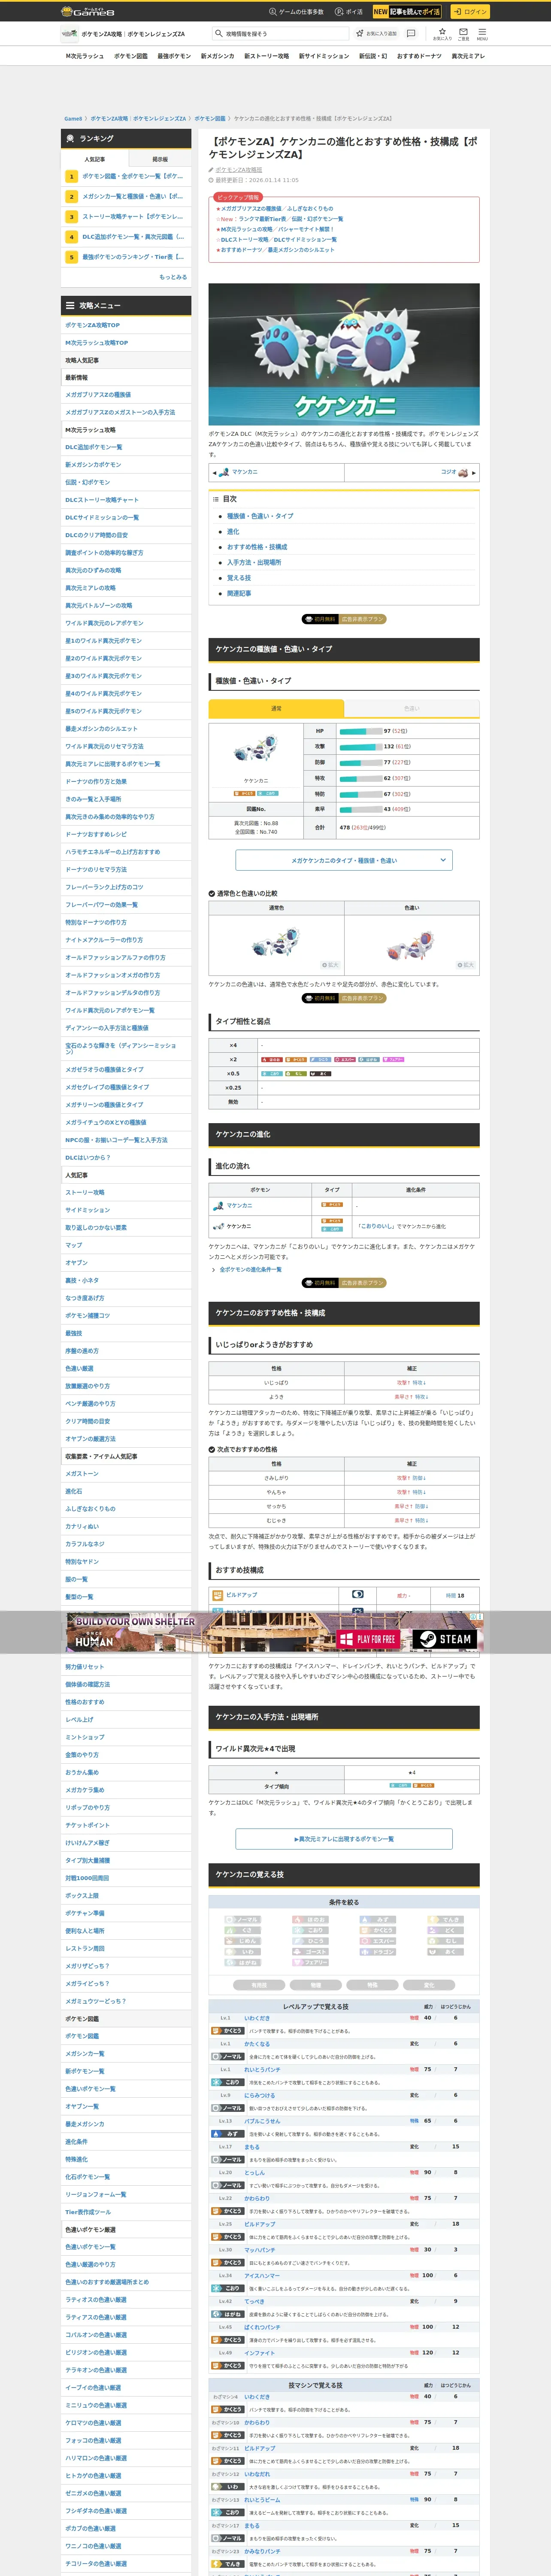Open 異次元ミアレに出現するポケモン一覧 link button
The width and height of the screenshot is (551, 2576).
pos(344,1839)
